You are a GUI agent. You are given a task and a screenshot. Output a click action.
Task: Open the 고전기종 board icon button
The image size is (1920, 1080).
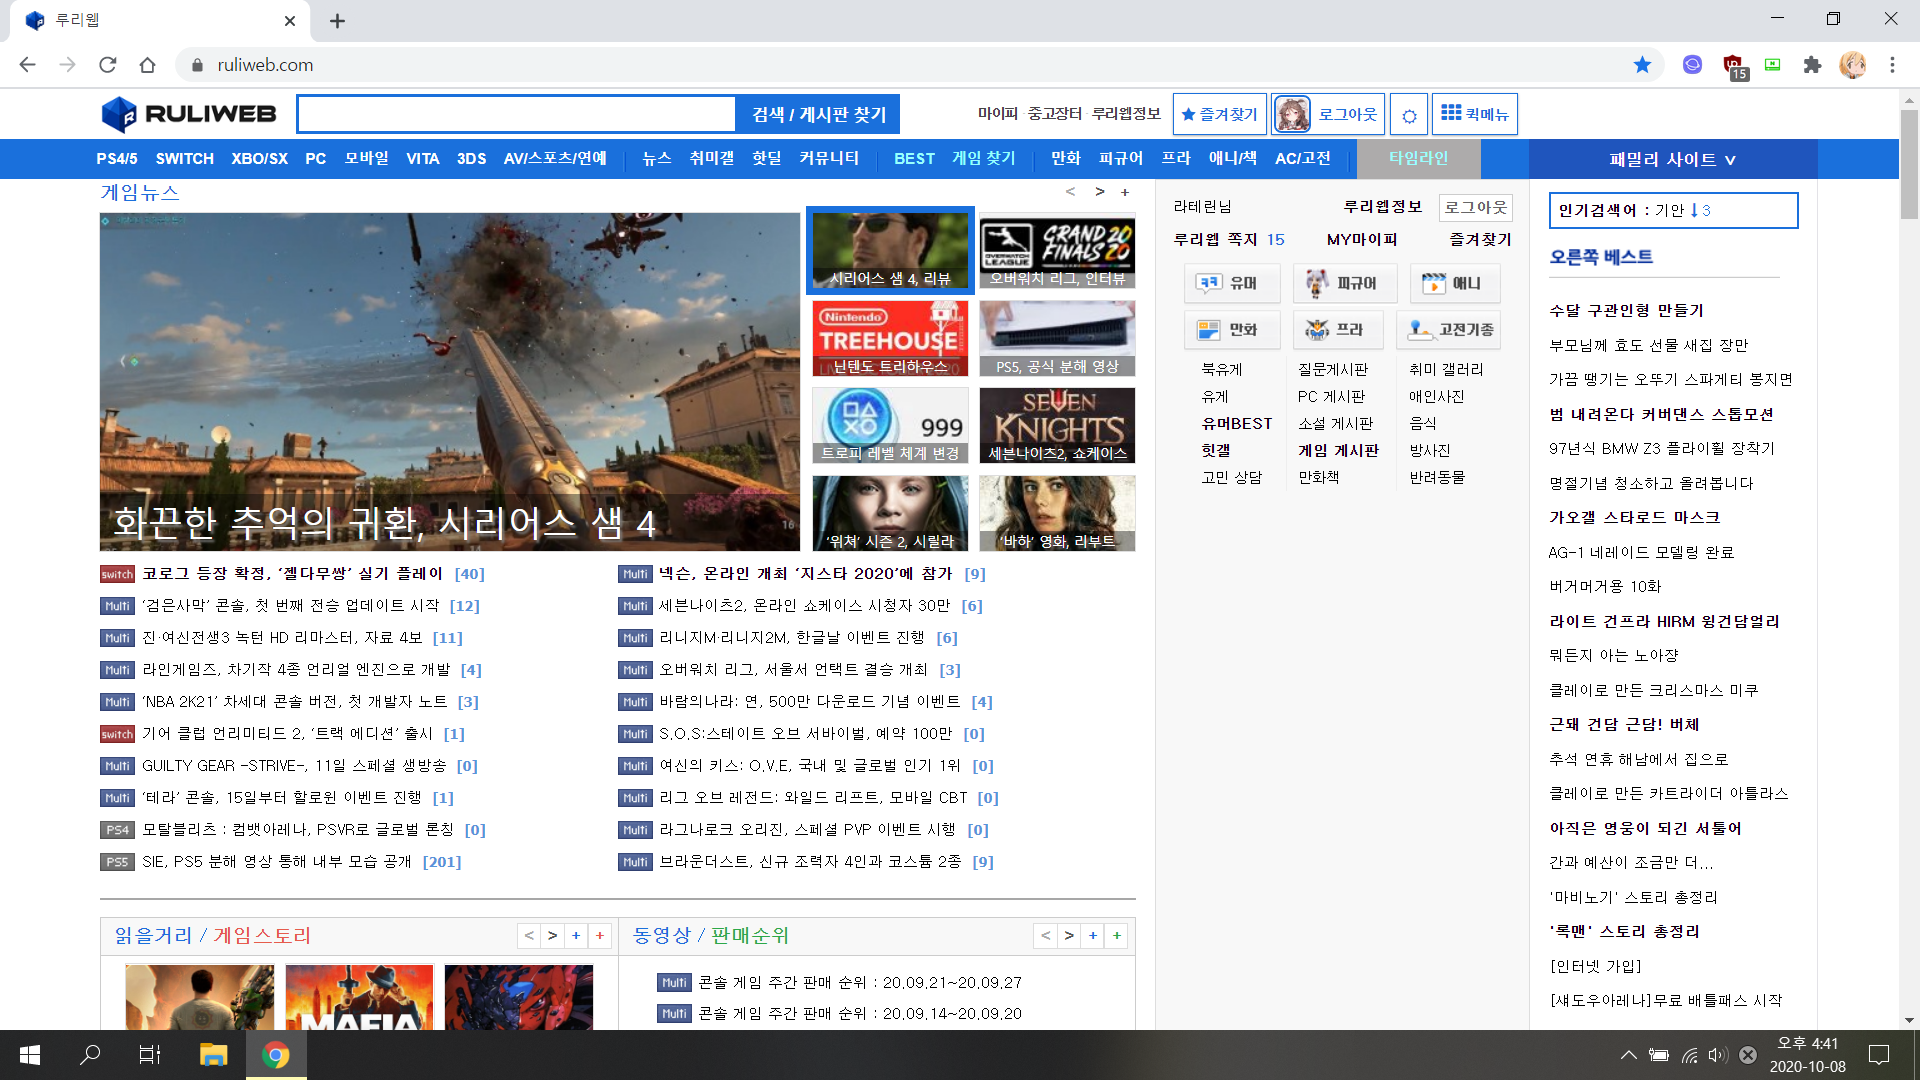1448,330
